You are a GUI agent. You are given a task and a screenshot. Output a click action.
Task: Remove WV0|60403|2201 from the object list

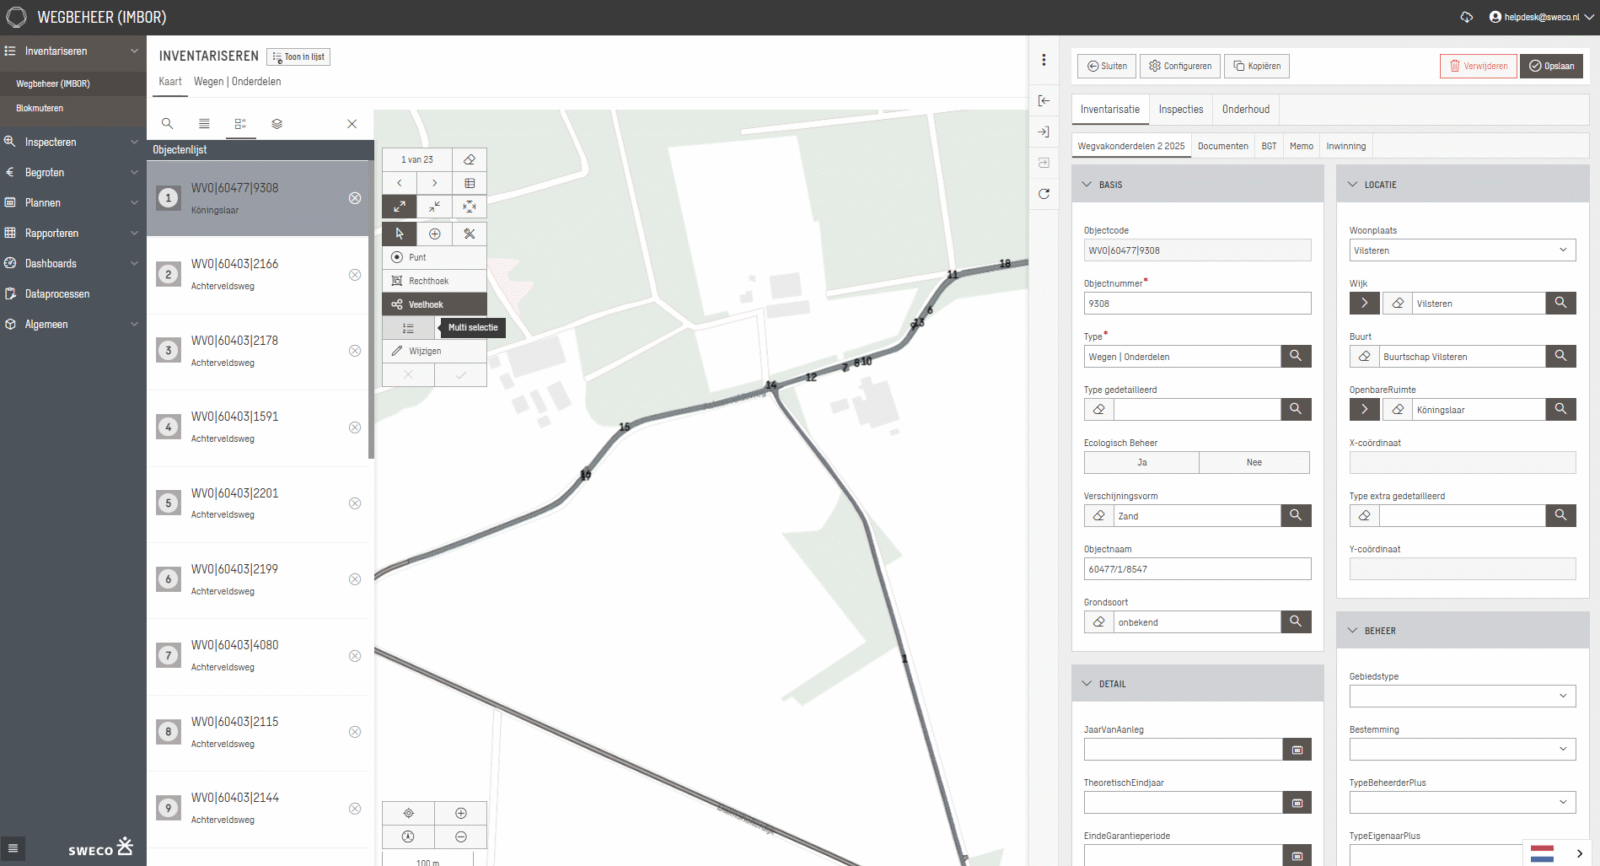355,503
